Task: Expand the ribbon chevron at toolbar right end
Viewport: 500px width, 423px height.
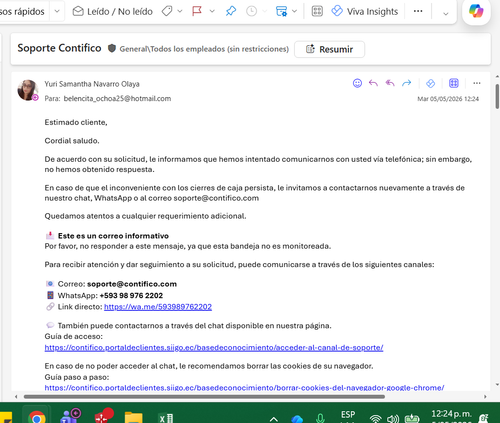Action: (446, 14)
